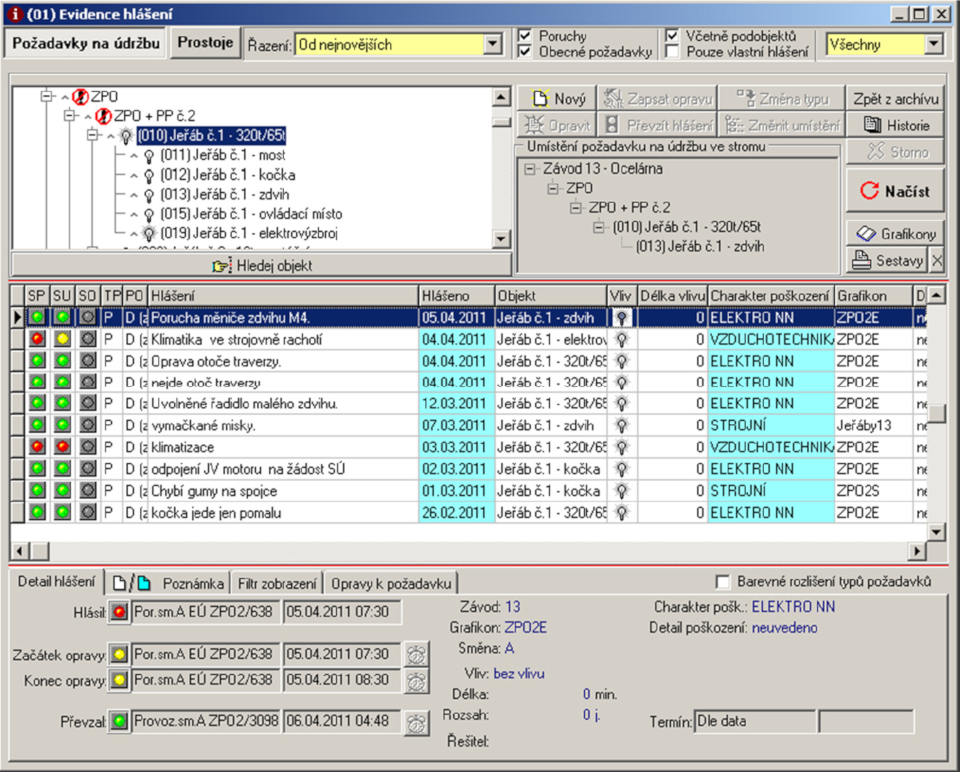Collapse the ZPO tree node
Image resolution: width=960 pixels, height=772 pixels.
click(47, 96)
